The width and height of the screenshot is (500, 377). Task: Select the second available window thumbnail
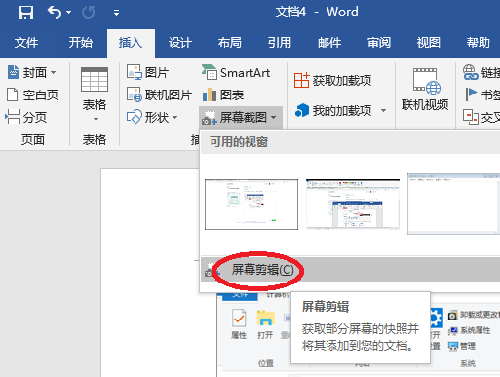[353, 204]
